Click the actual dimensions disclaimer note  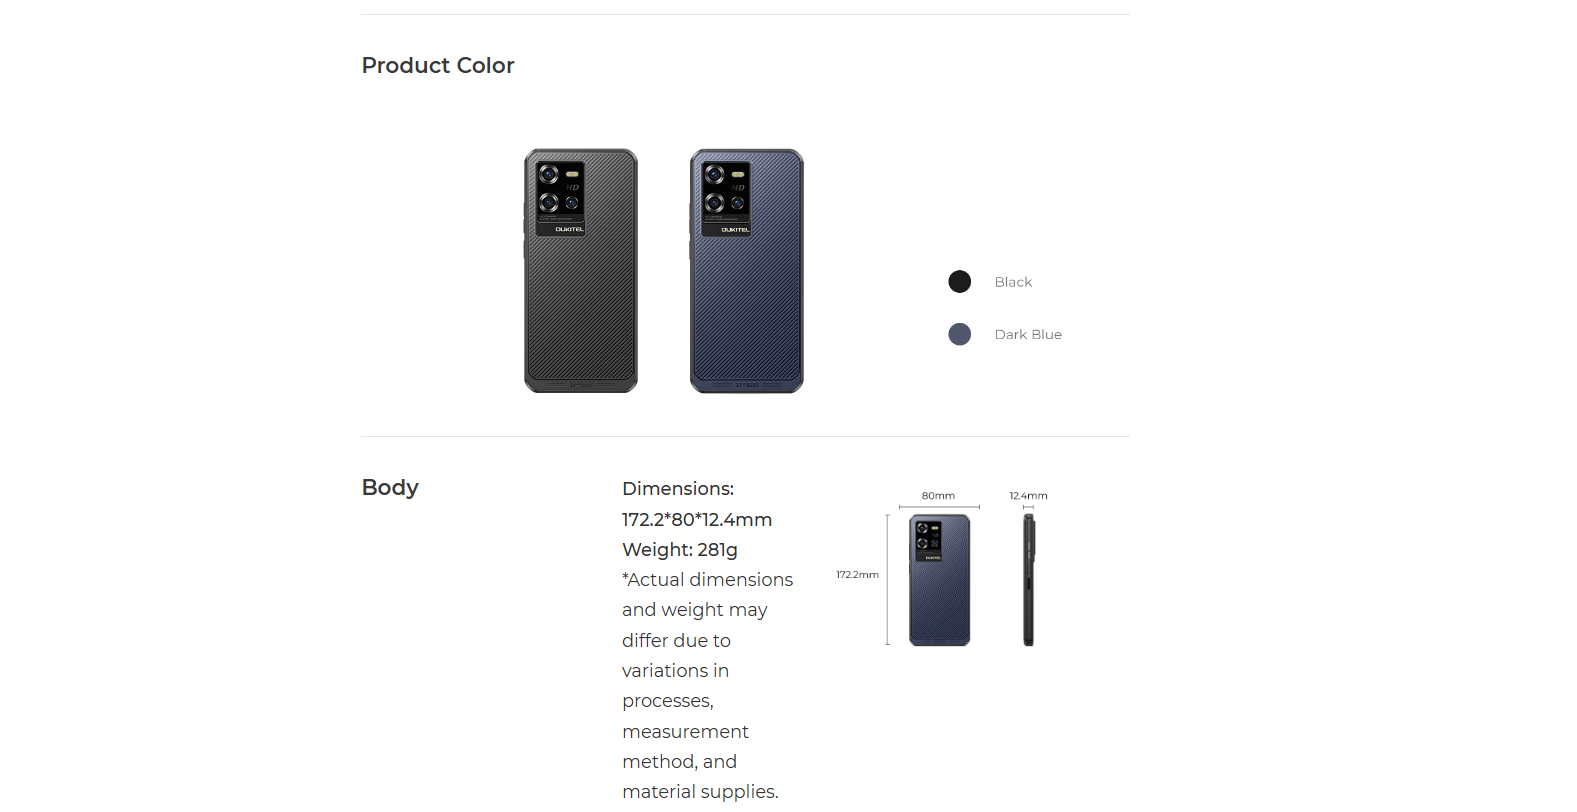tap(707, 686)
